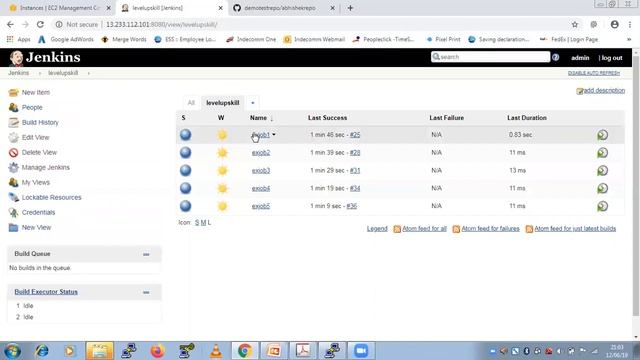Expand the Jenkins breadcrumb chevron

click(40, 73)
